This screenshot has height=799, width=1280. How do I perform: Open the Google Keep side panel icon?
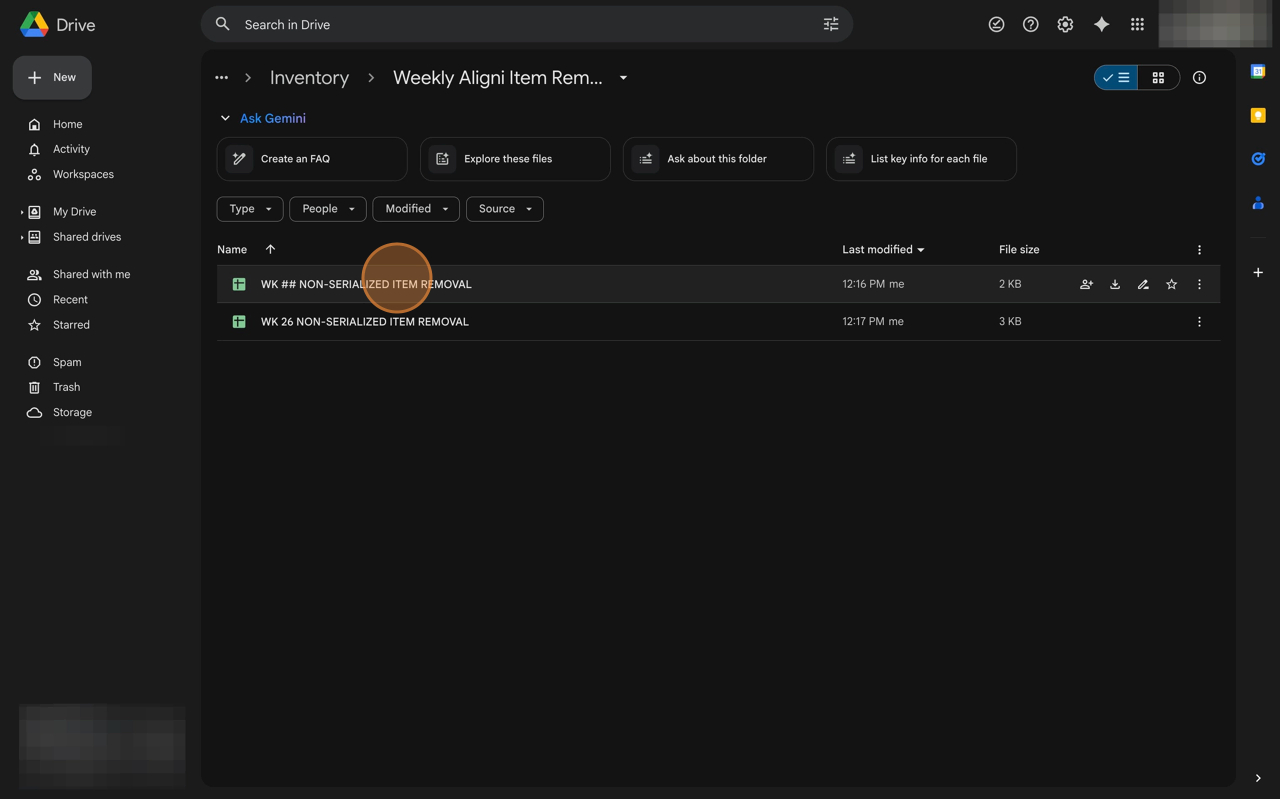[x=1258, y=115]
